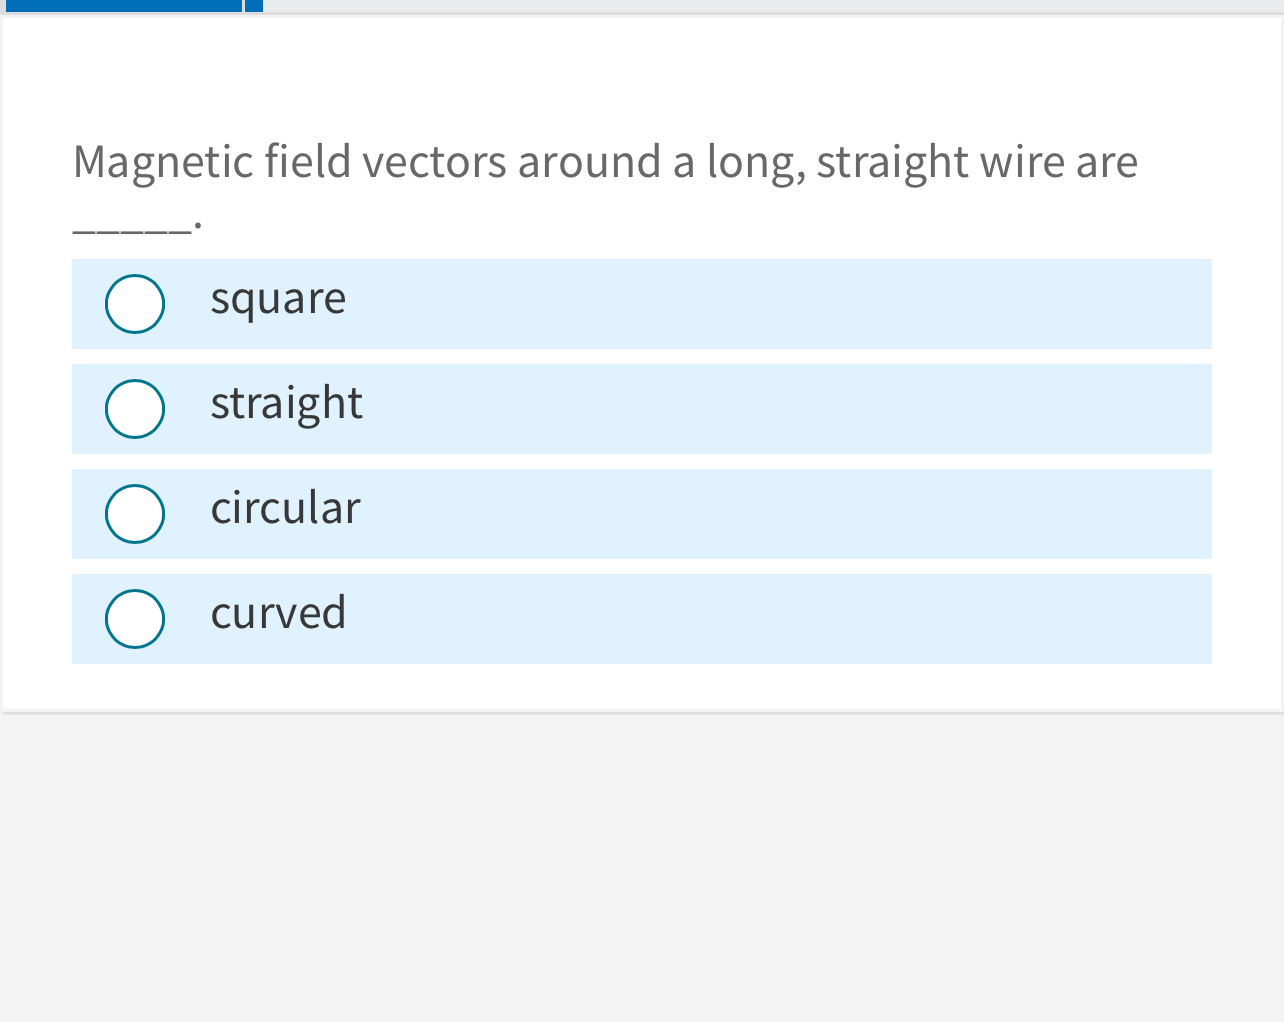Select the "square" radio button

tap(135, 304)
